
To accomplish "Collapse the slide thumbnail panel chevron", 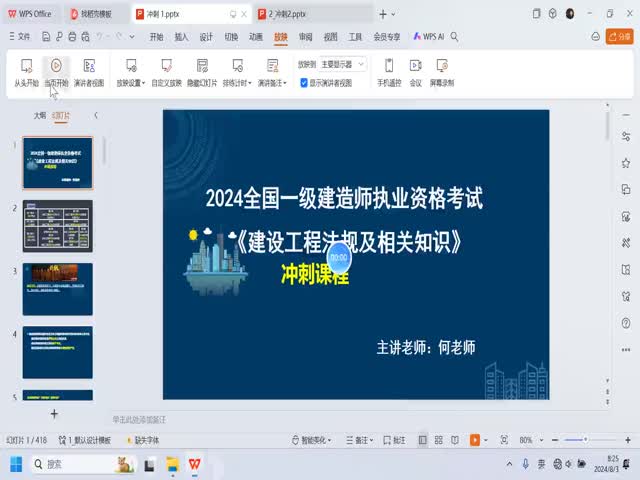I will pyautogui.click(x=96, y=116).
